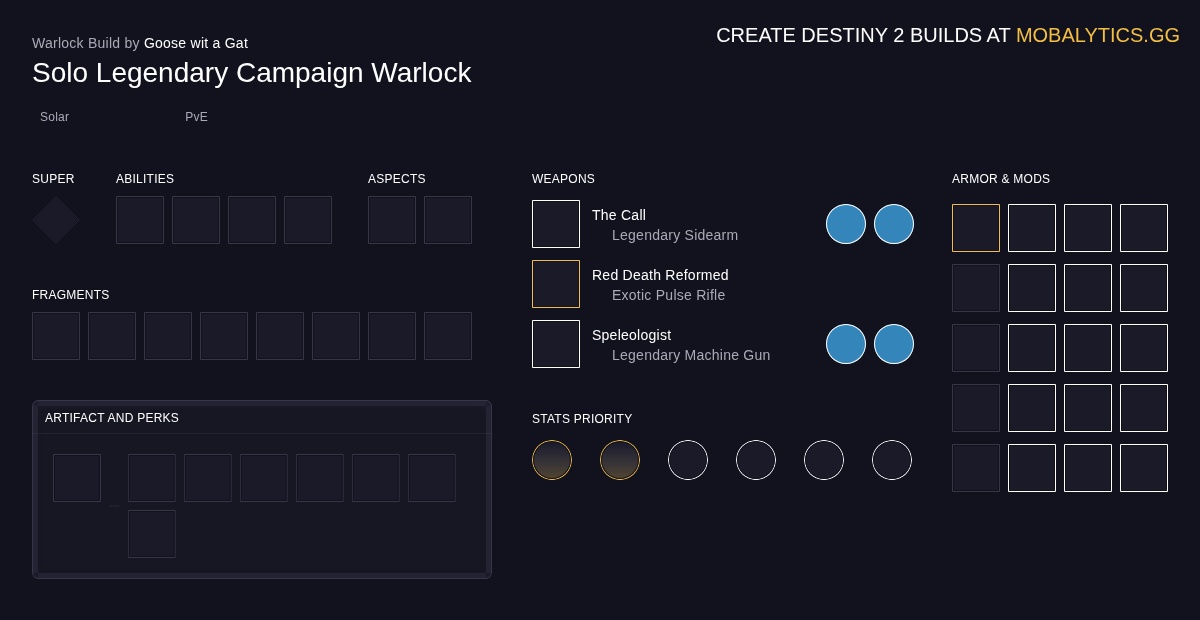This screenshot has height=620, width=1200.
Task: Click the artifact perk in the second row
Action: (152, 534)
